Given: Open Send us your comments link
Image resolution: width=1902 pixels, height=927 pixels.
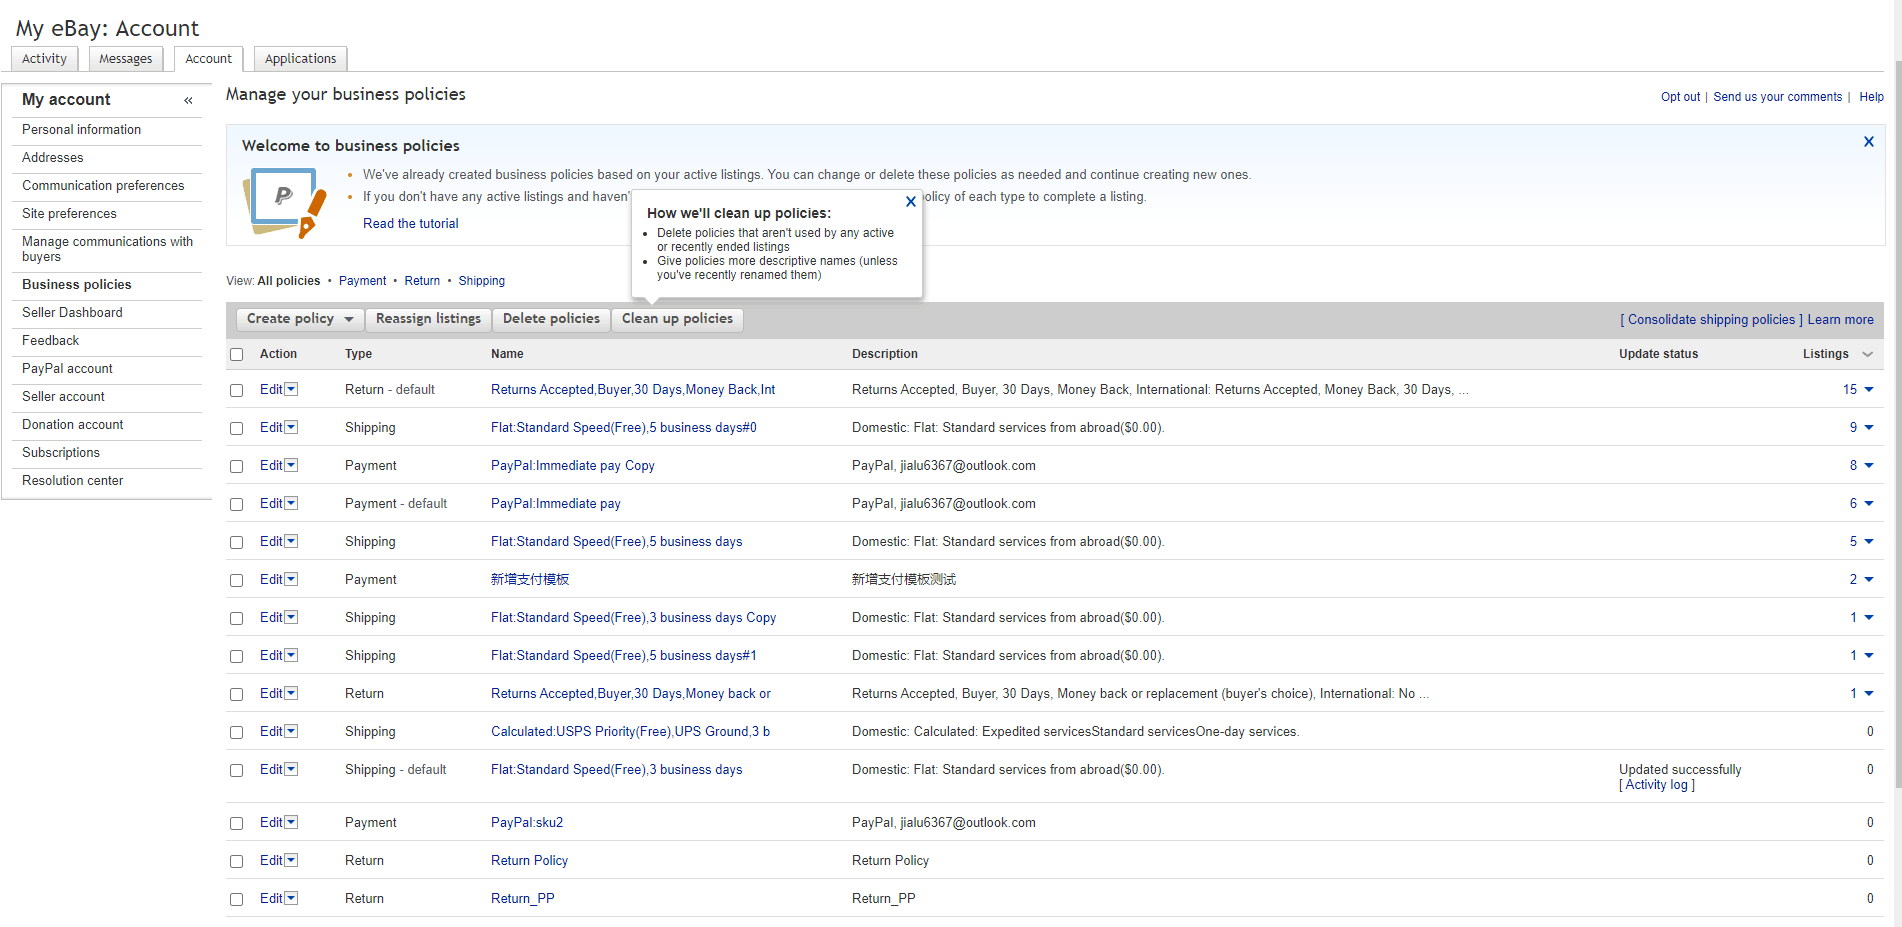Looking at the screenshot, I should pyautogui.click(x=1777, y=97).
